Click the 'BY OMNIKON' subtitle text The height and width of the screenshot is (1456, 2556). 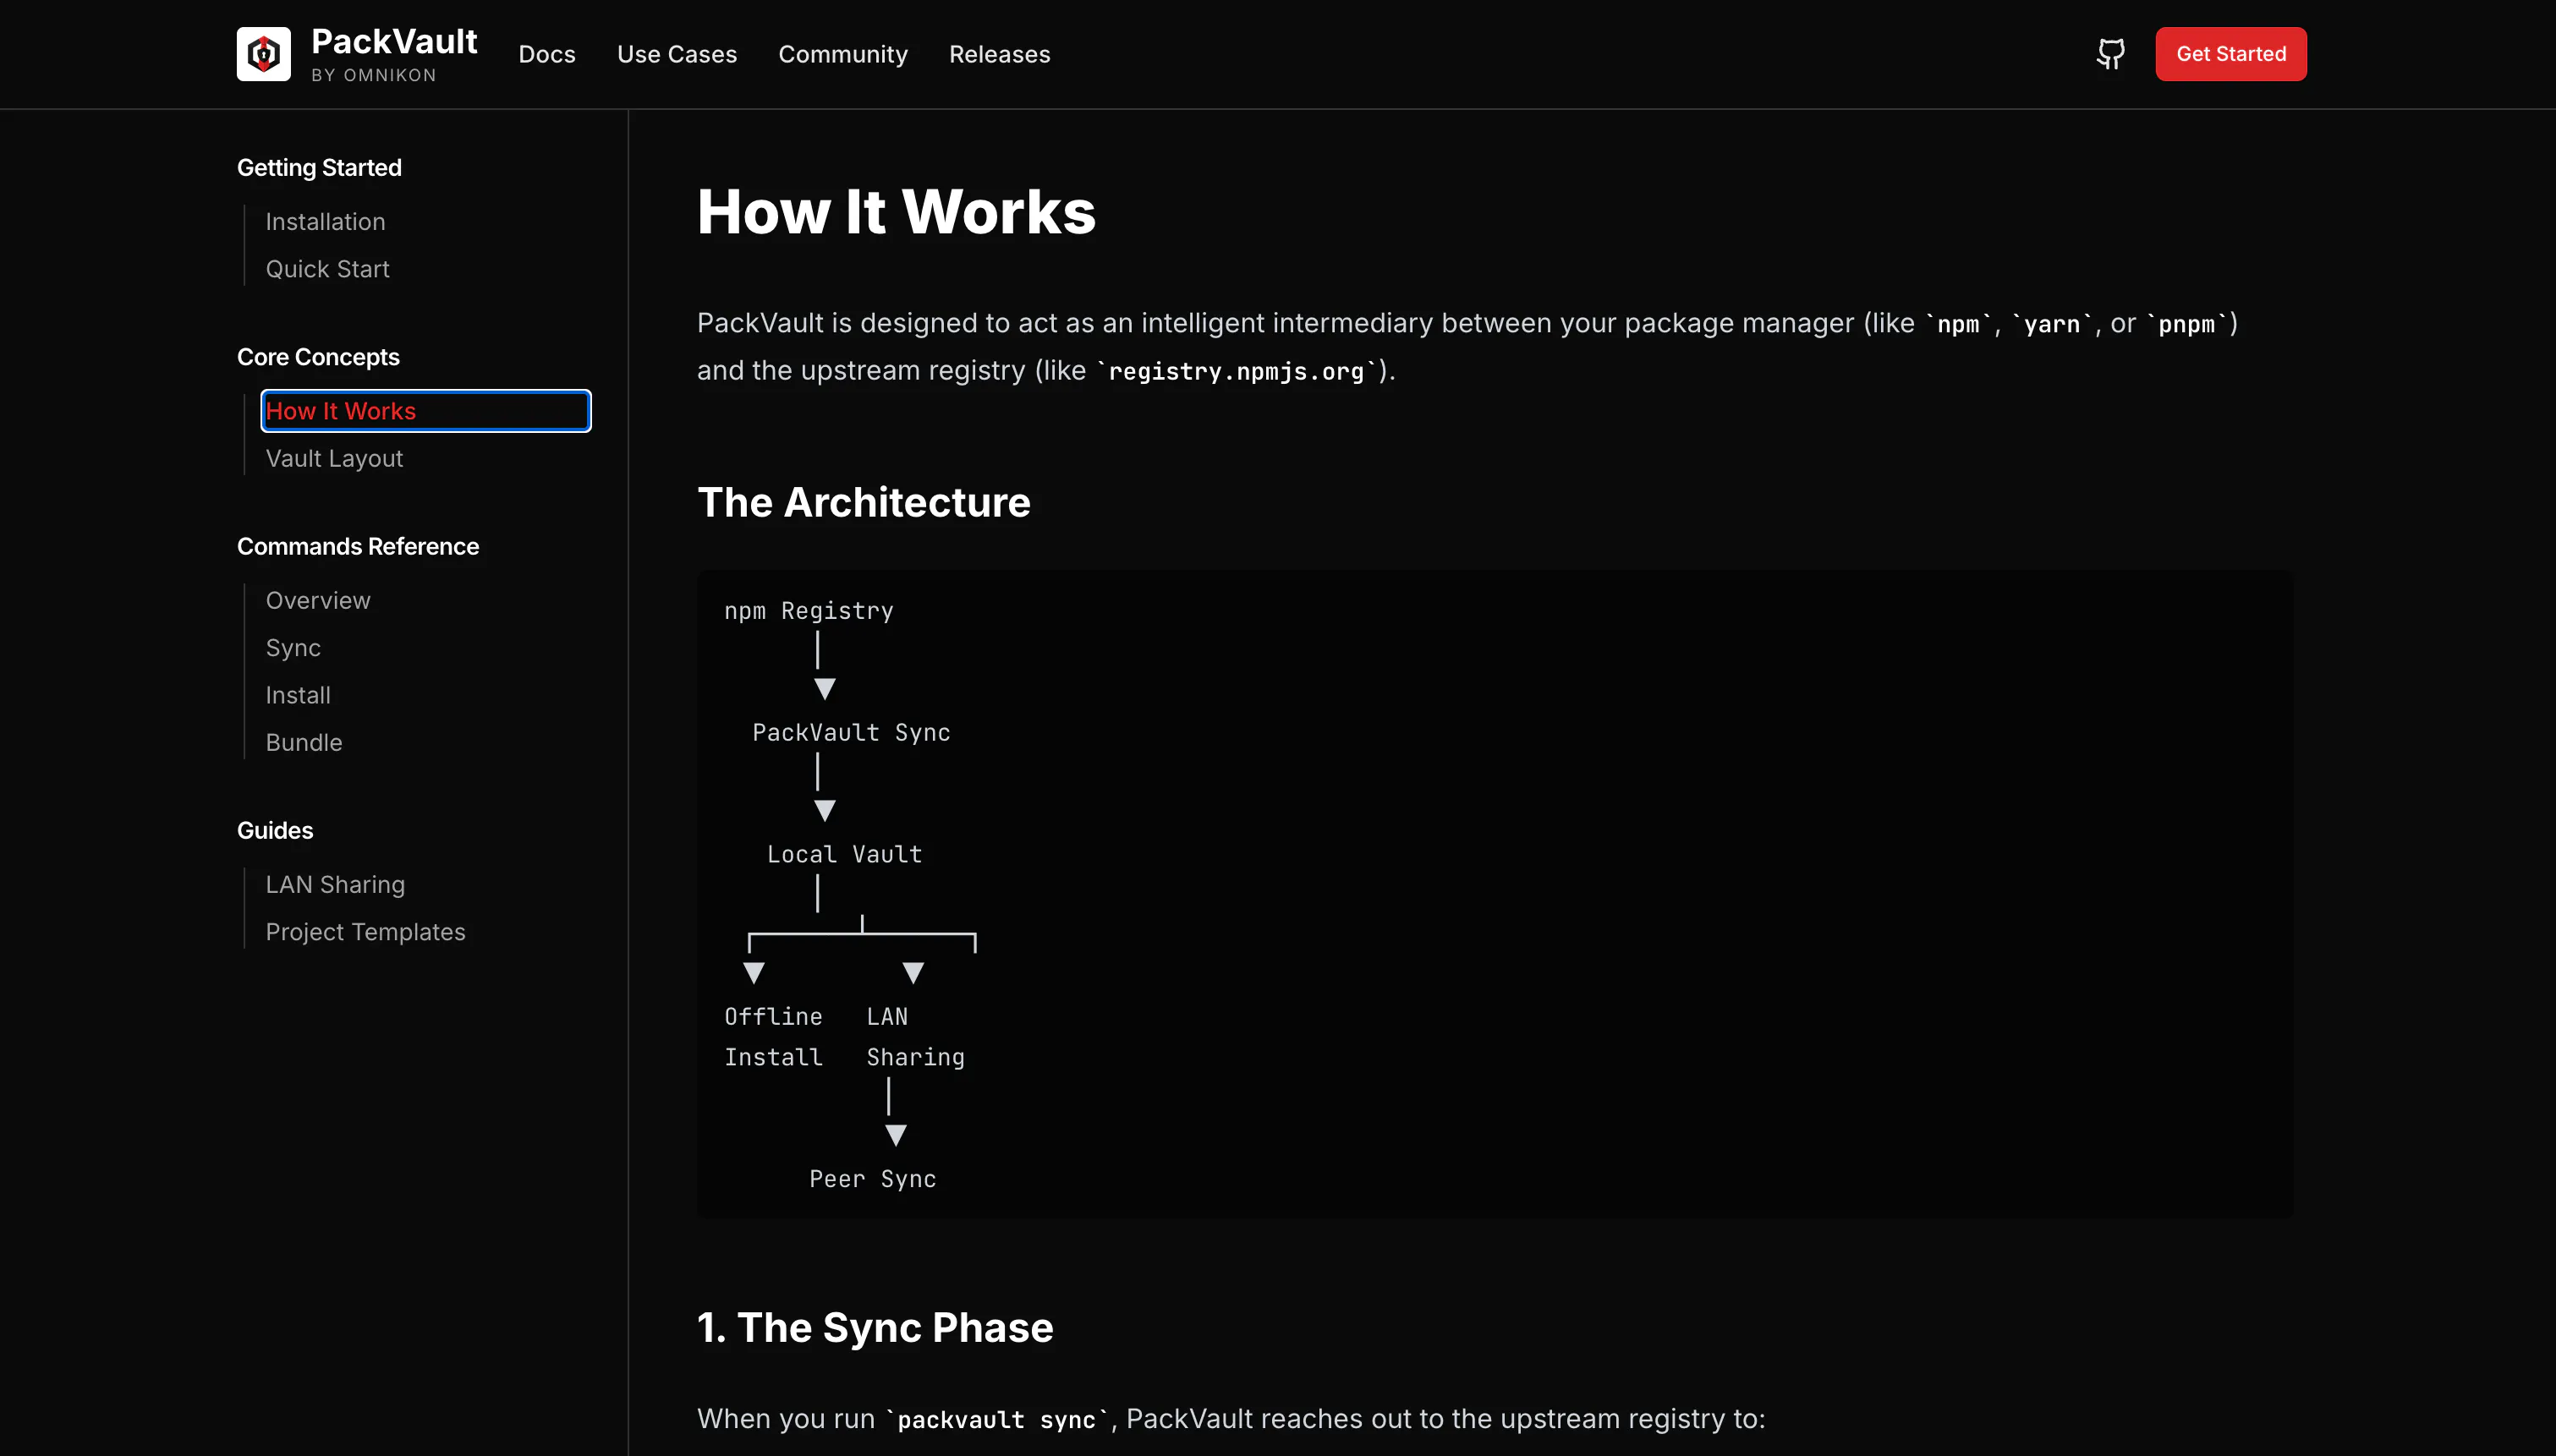(373, 75)
